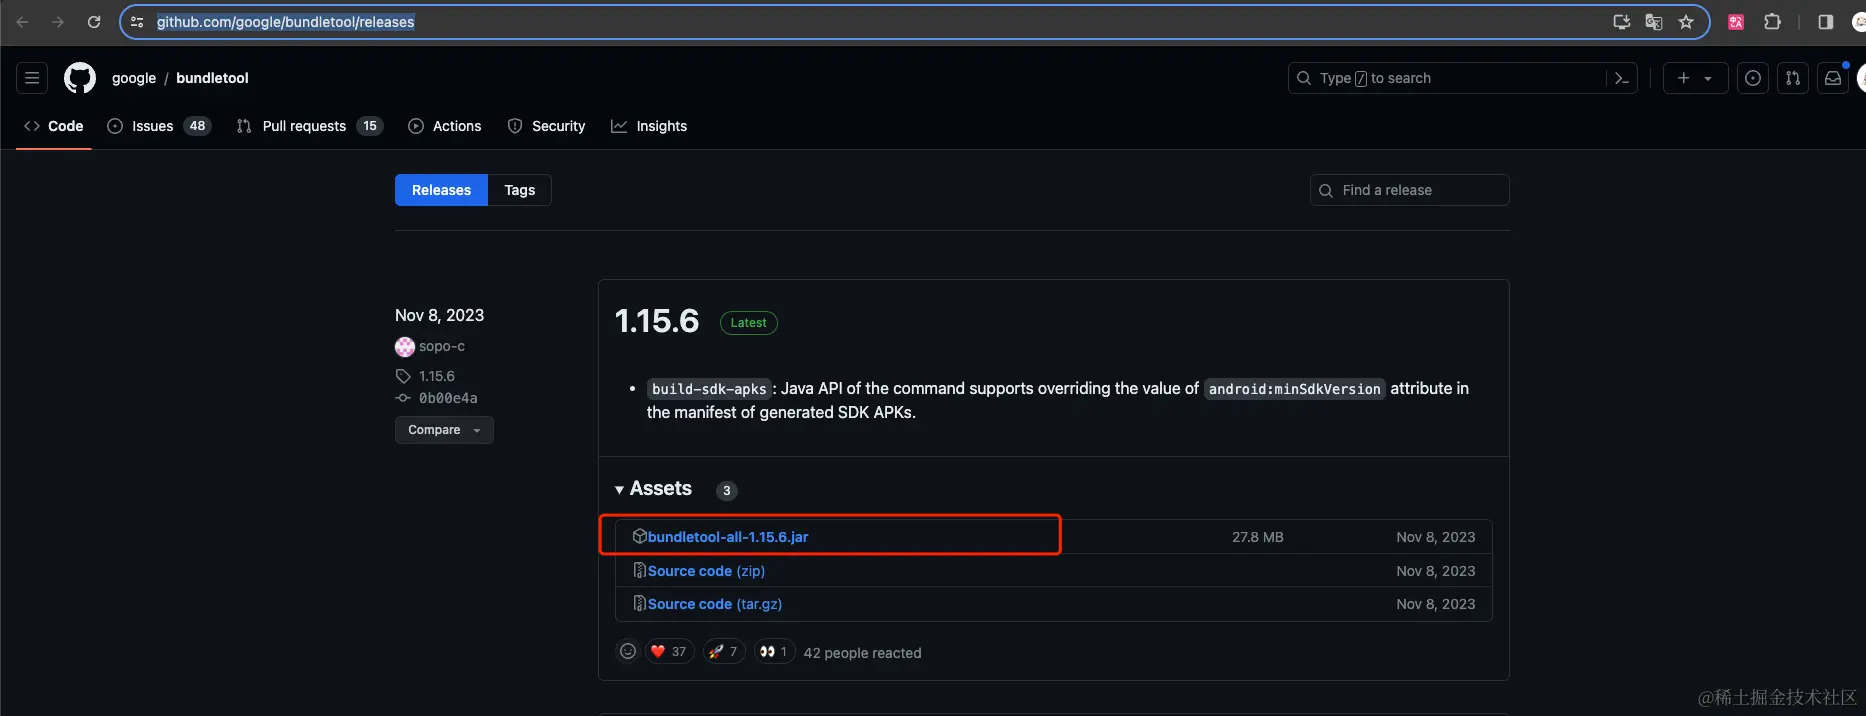Open the Security tab
The height and width of the screenshot is (716, 1866).
click(x=546, y=126)
